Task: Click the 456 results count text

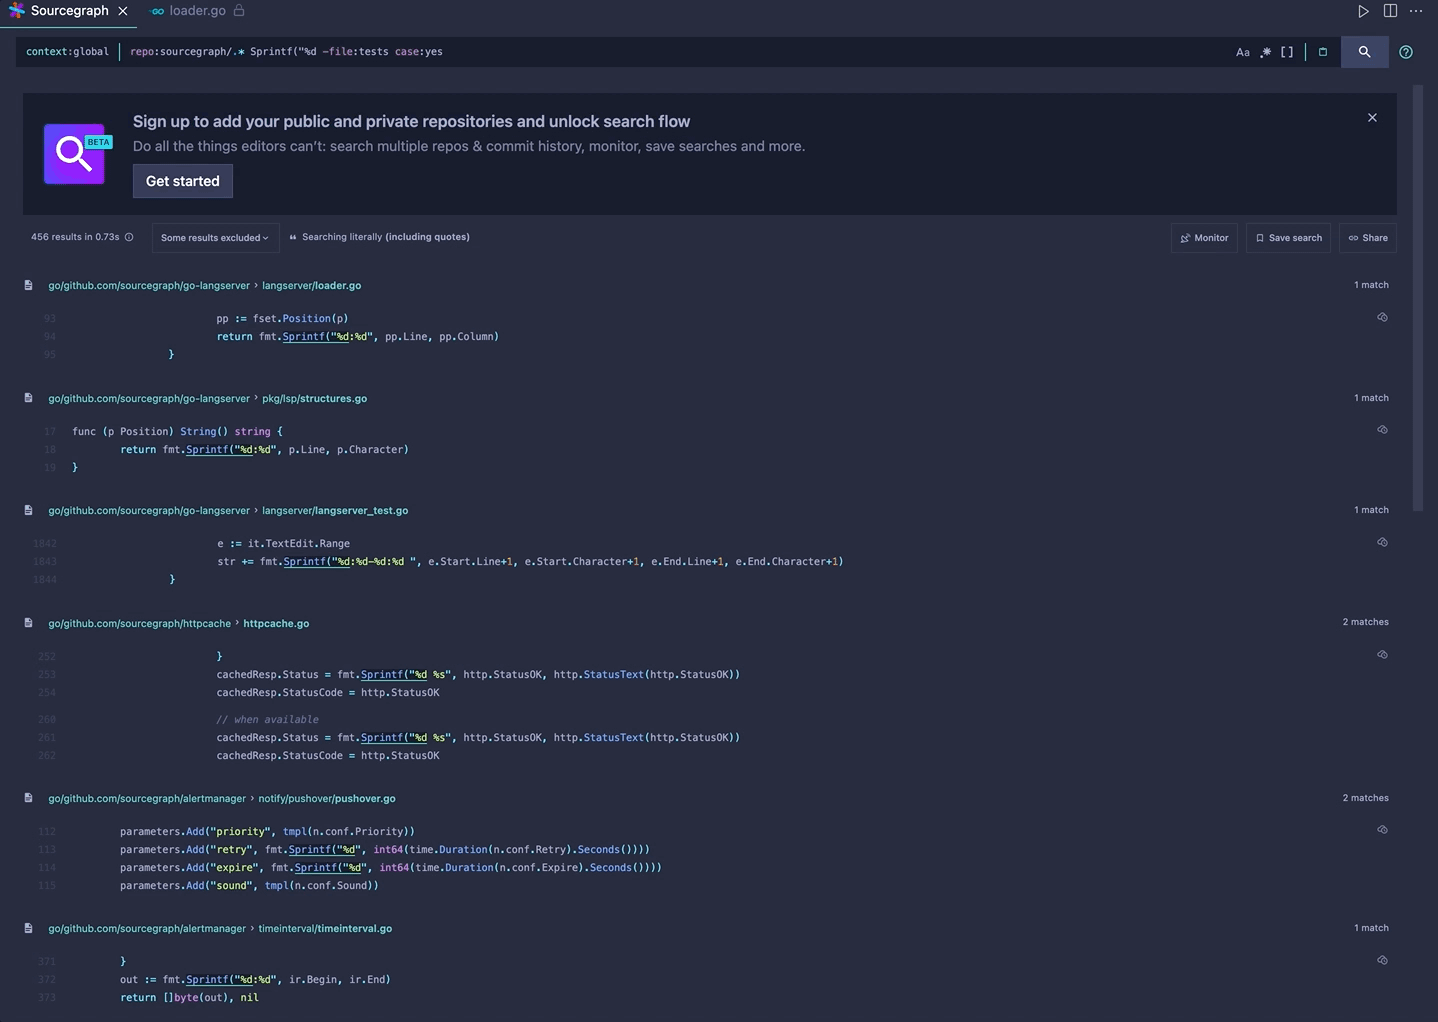Action: (x=75, y=237)
